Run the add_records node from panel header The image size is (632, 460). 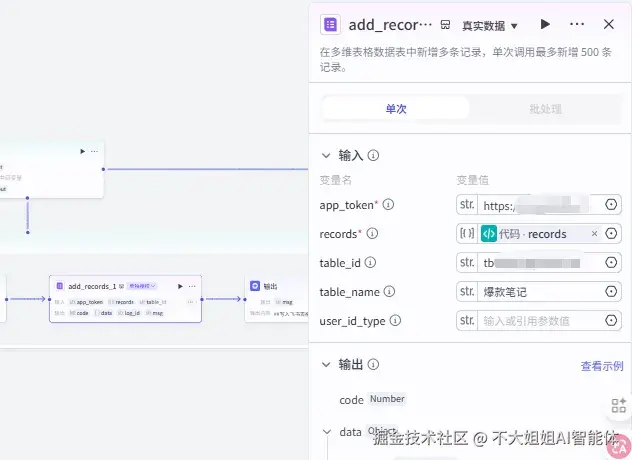pos(545,24)
